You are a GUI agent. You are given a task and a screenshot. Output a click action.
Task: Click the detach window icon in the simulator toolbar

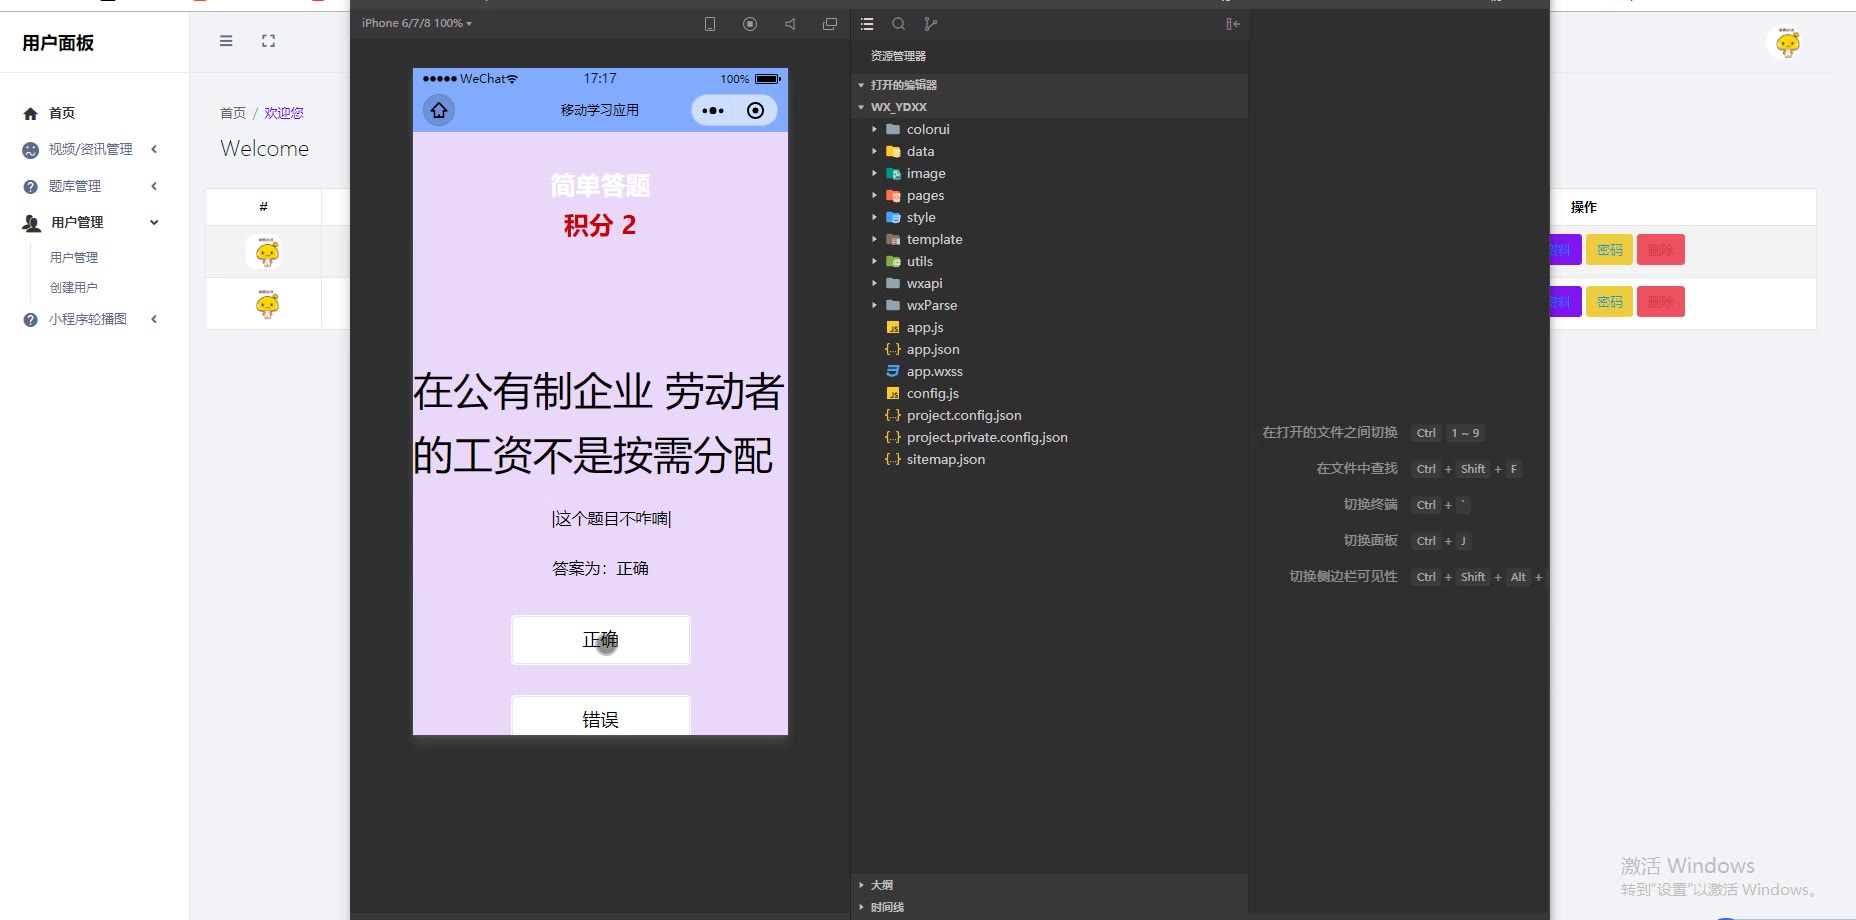pos(830,24)
